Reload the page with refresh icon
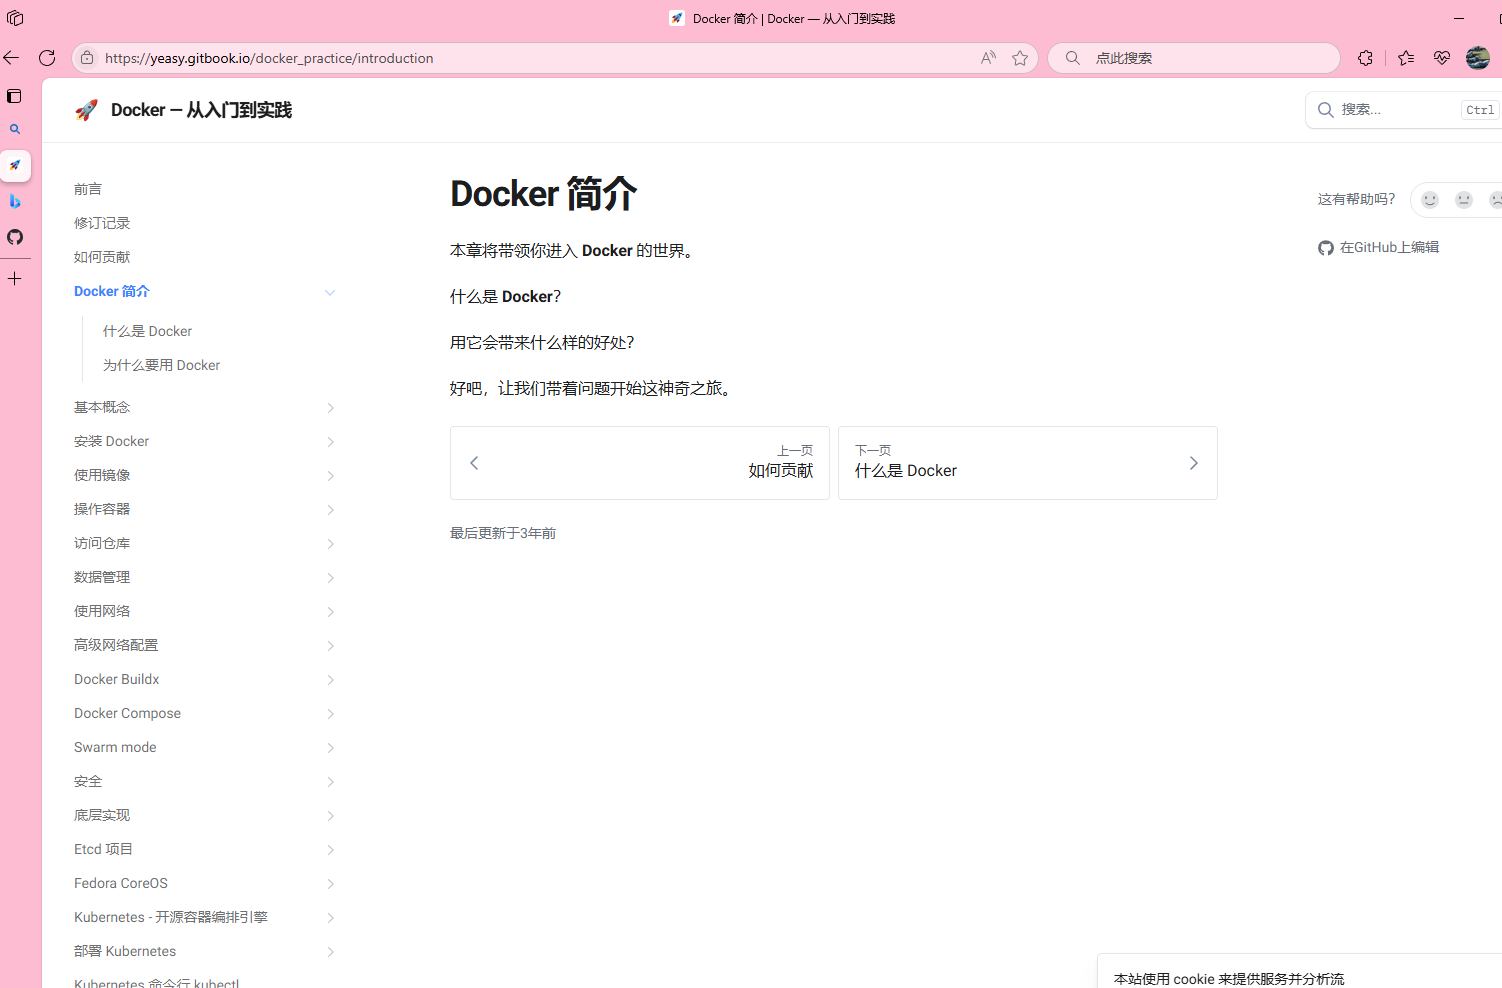Screen dimensions: 1502x988 [x=47, y=58]
